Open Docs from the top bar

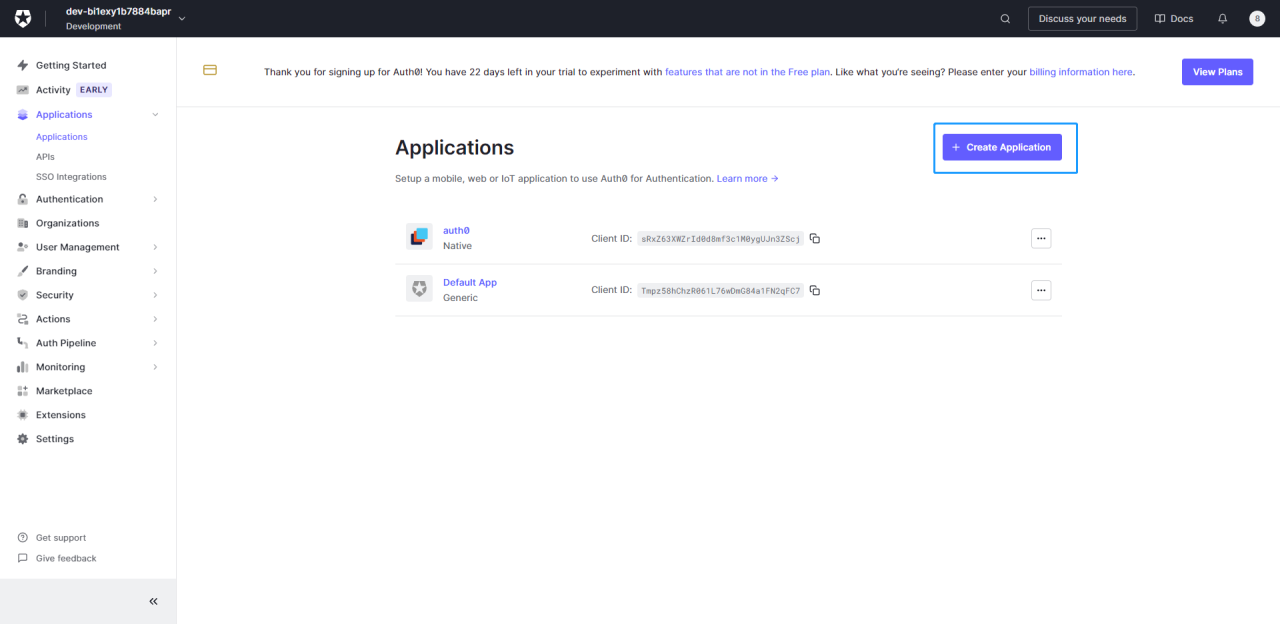(1174, 19)
